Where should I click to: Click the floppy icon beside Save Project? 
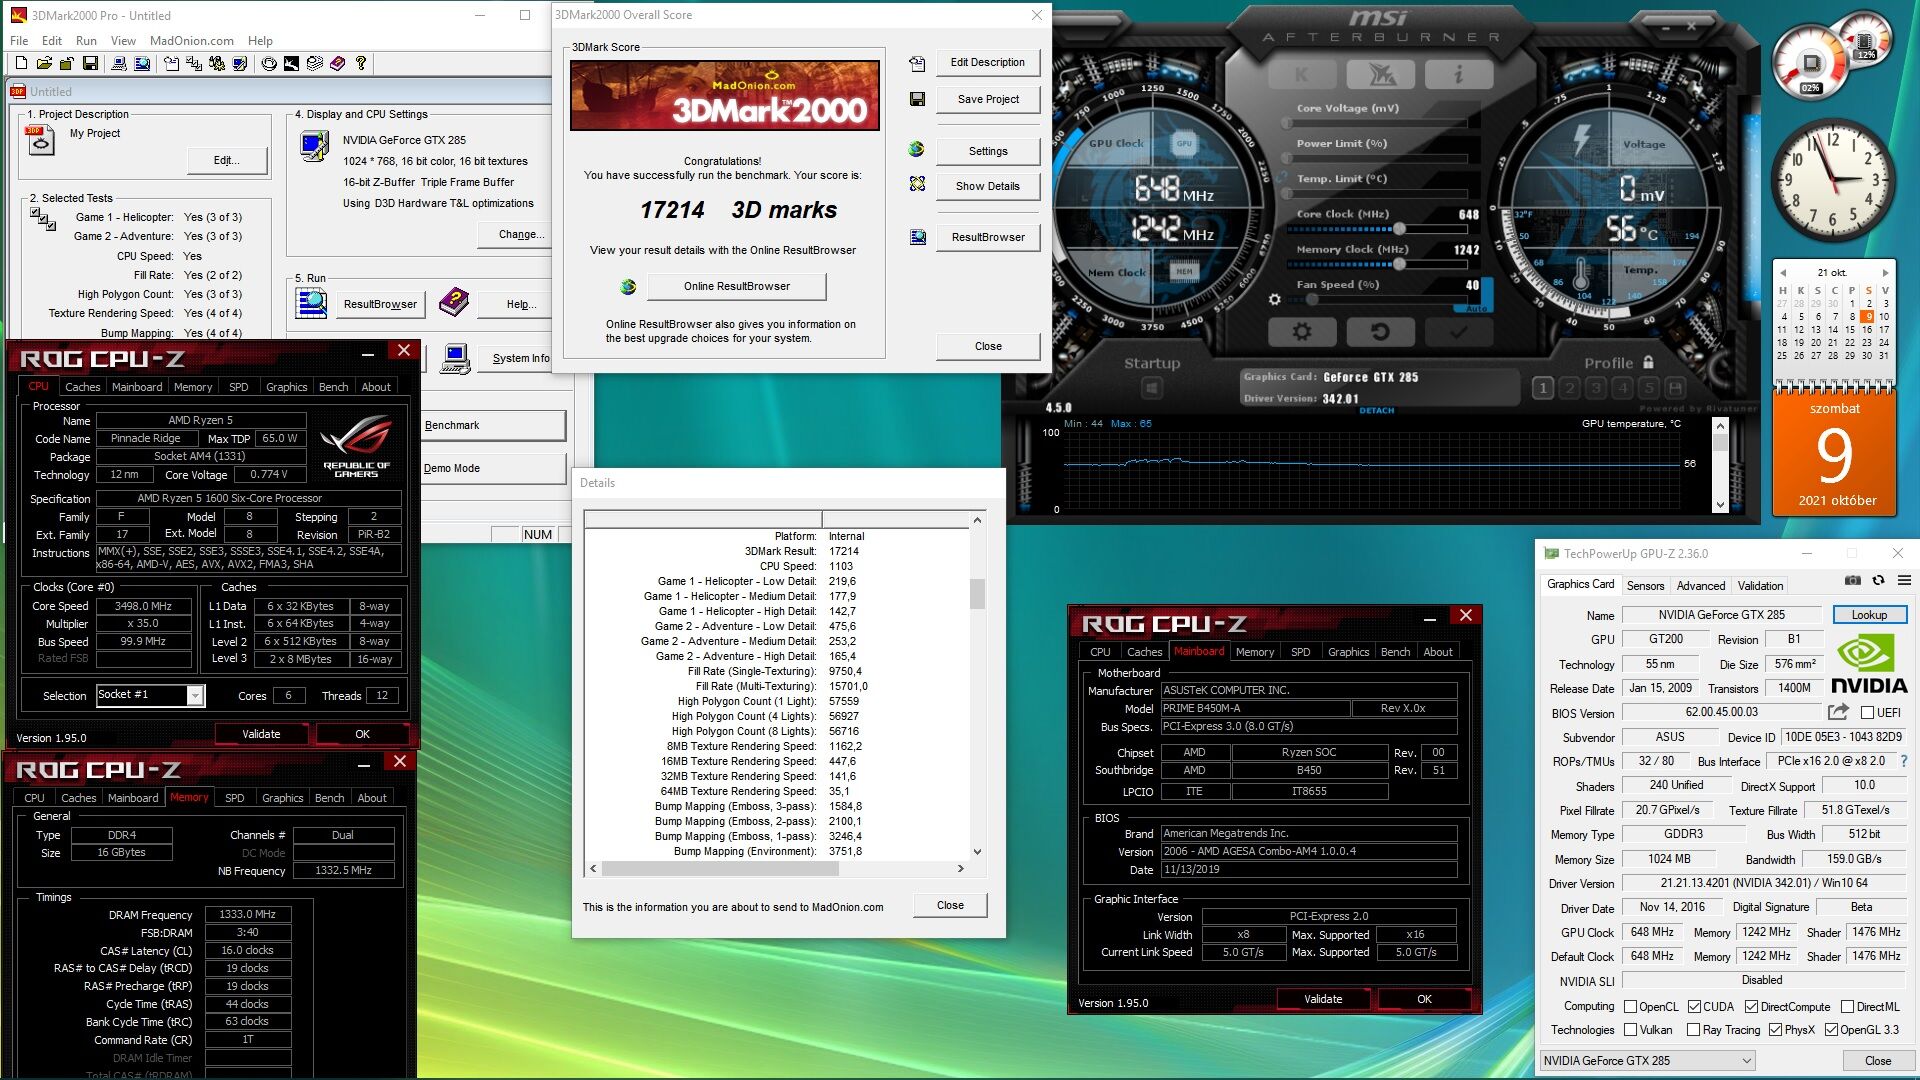click(917, 99)
